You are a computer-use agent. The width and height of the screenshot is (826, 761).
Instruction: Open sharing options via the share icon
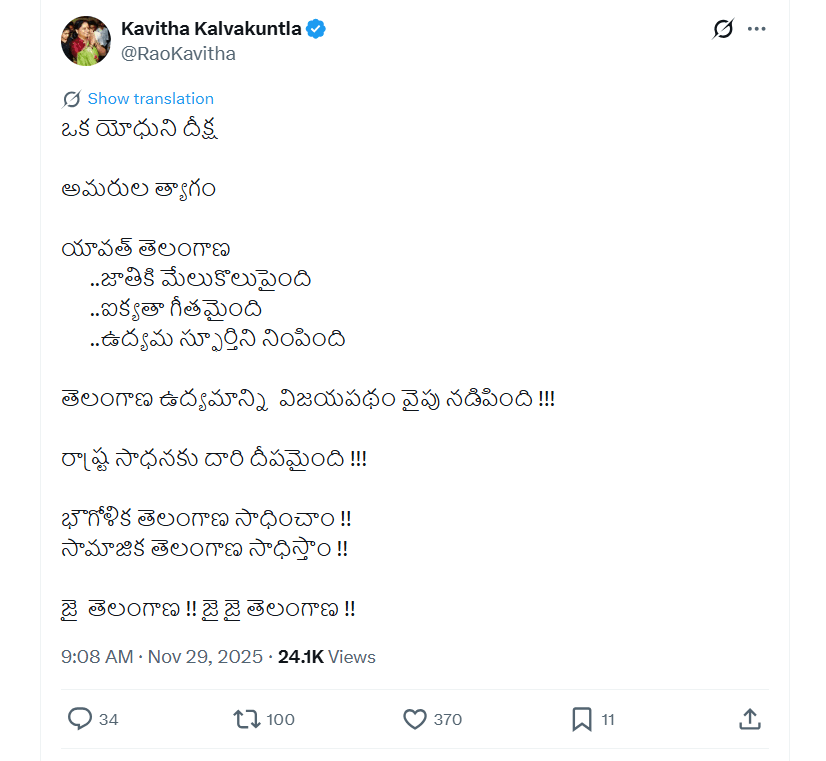748,719
